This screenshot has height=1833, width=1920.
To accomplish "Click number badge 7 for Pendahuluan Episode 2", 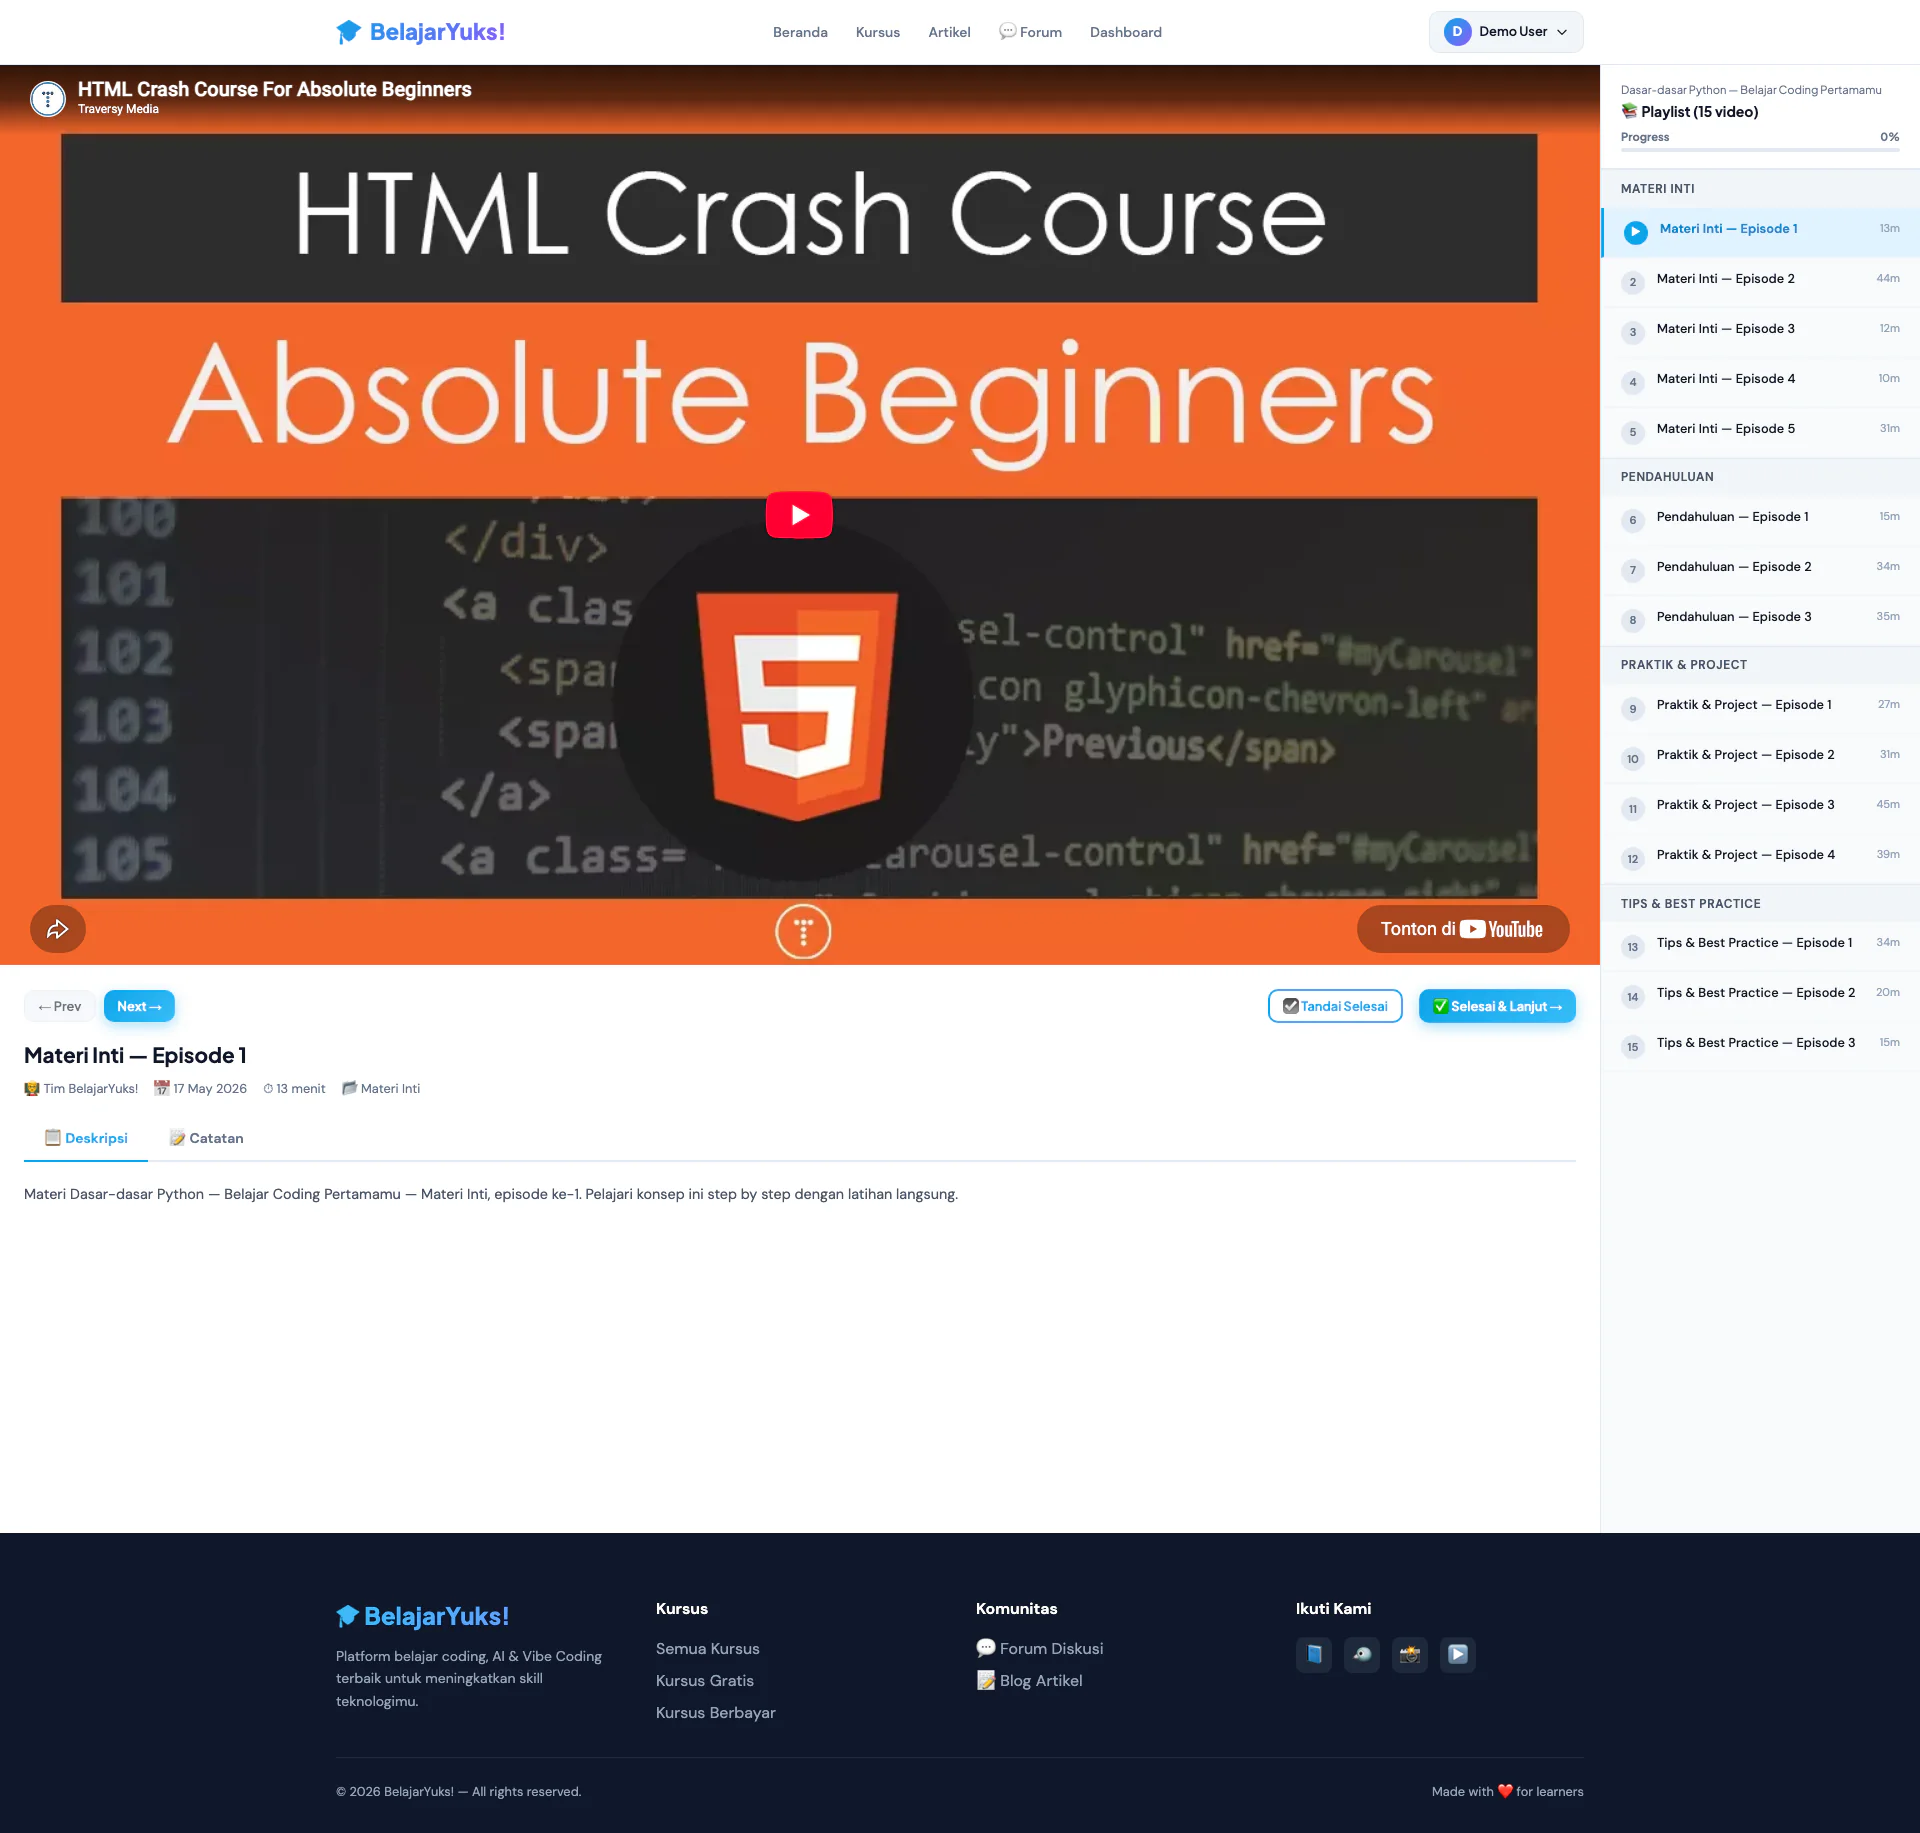I will click(x=1633, y=570).
